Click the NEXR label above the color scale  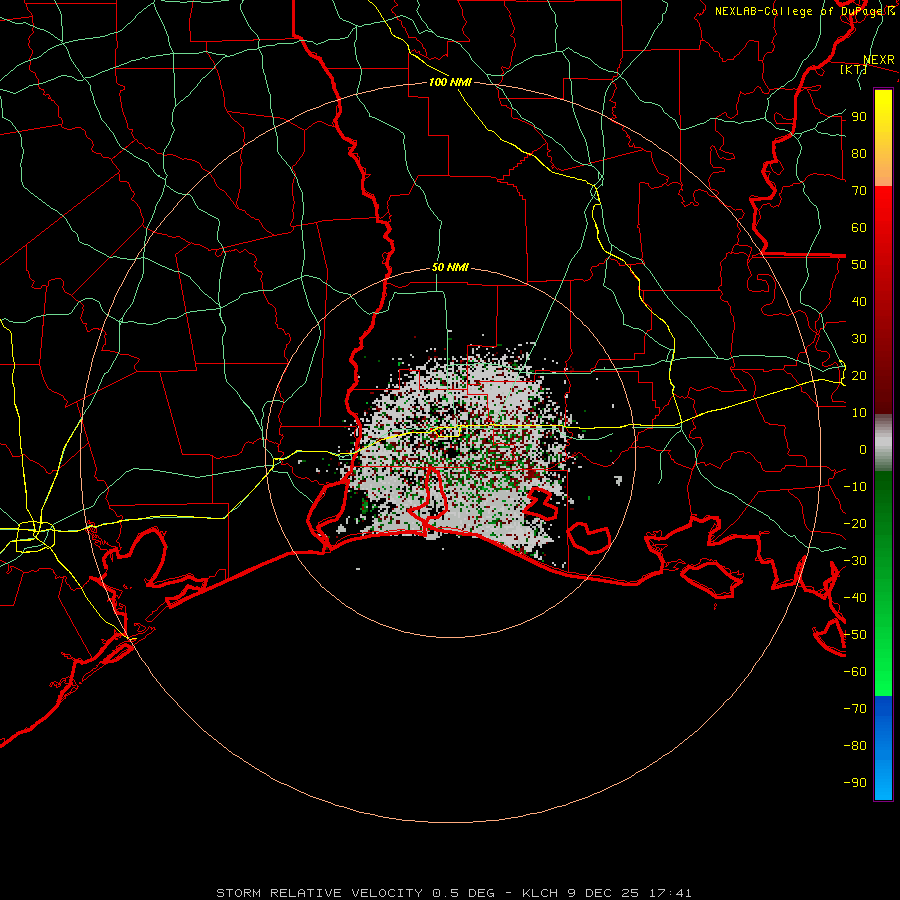(879, 60)
